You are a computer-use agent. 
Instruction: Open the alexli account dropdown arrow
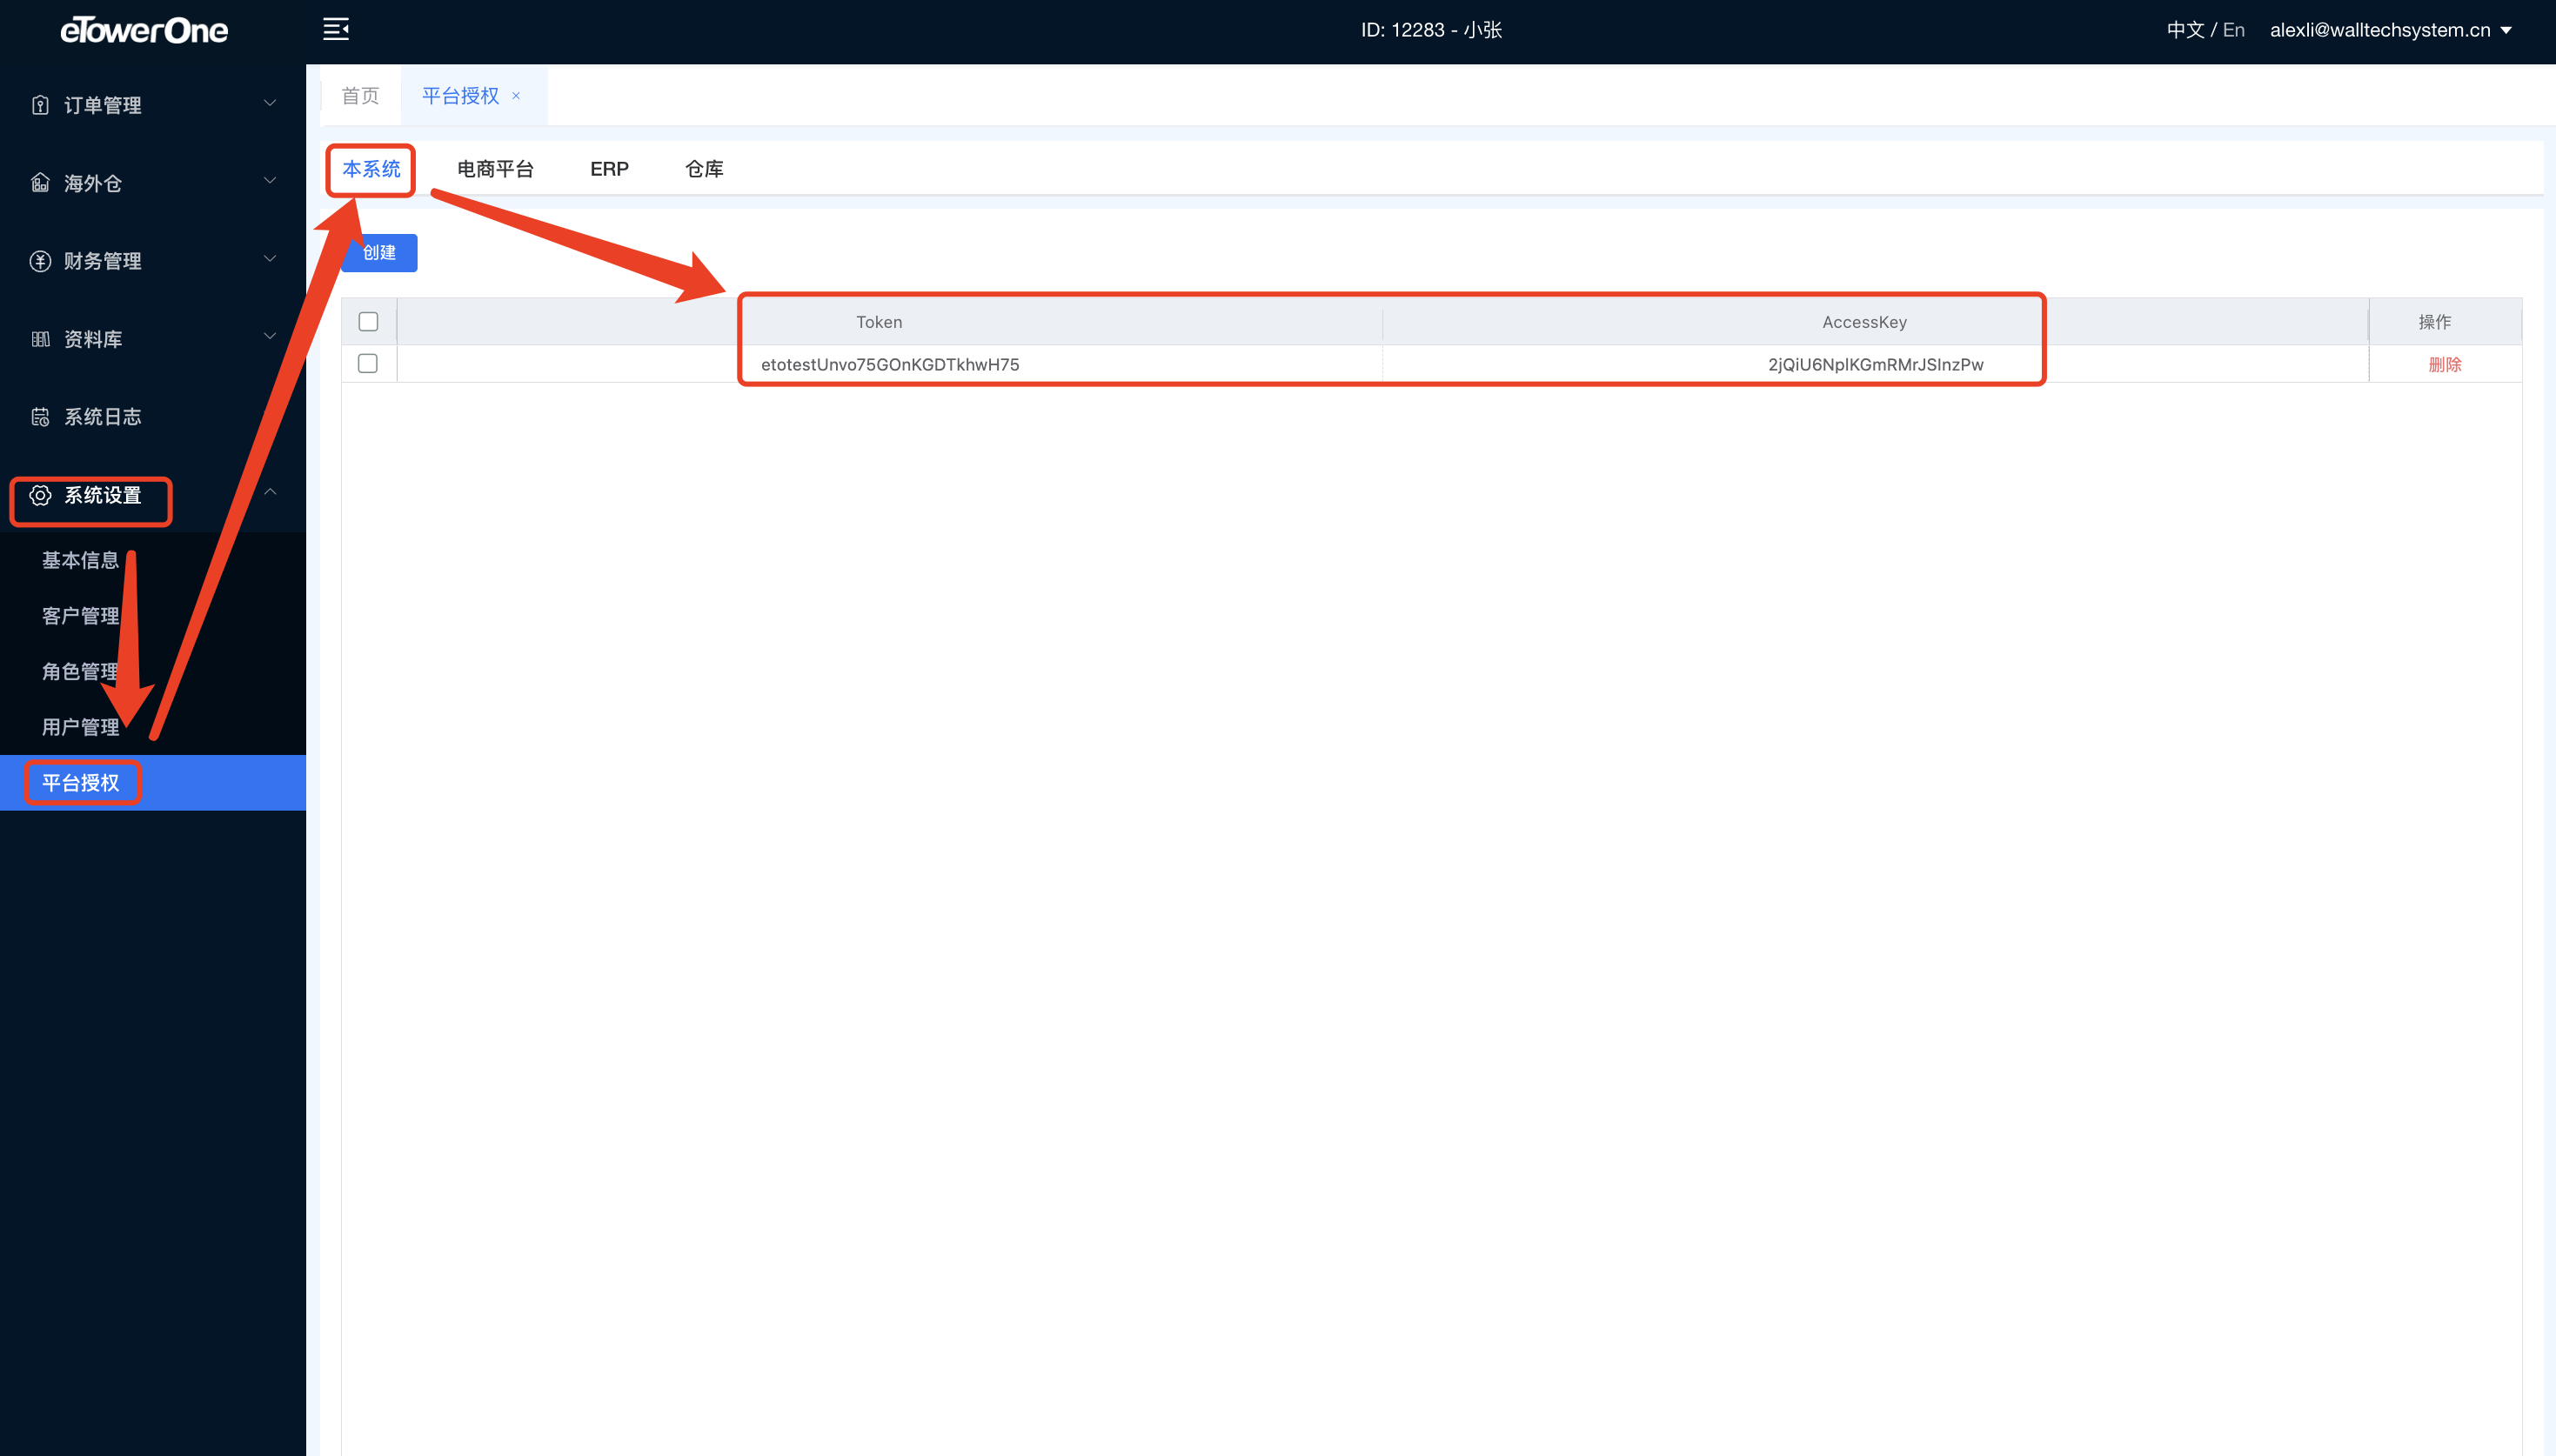coord(2506,30)
